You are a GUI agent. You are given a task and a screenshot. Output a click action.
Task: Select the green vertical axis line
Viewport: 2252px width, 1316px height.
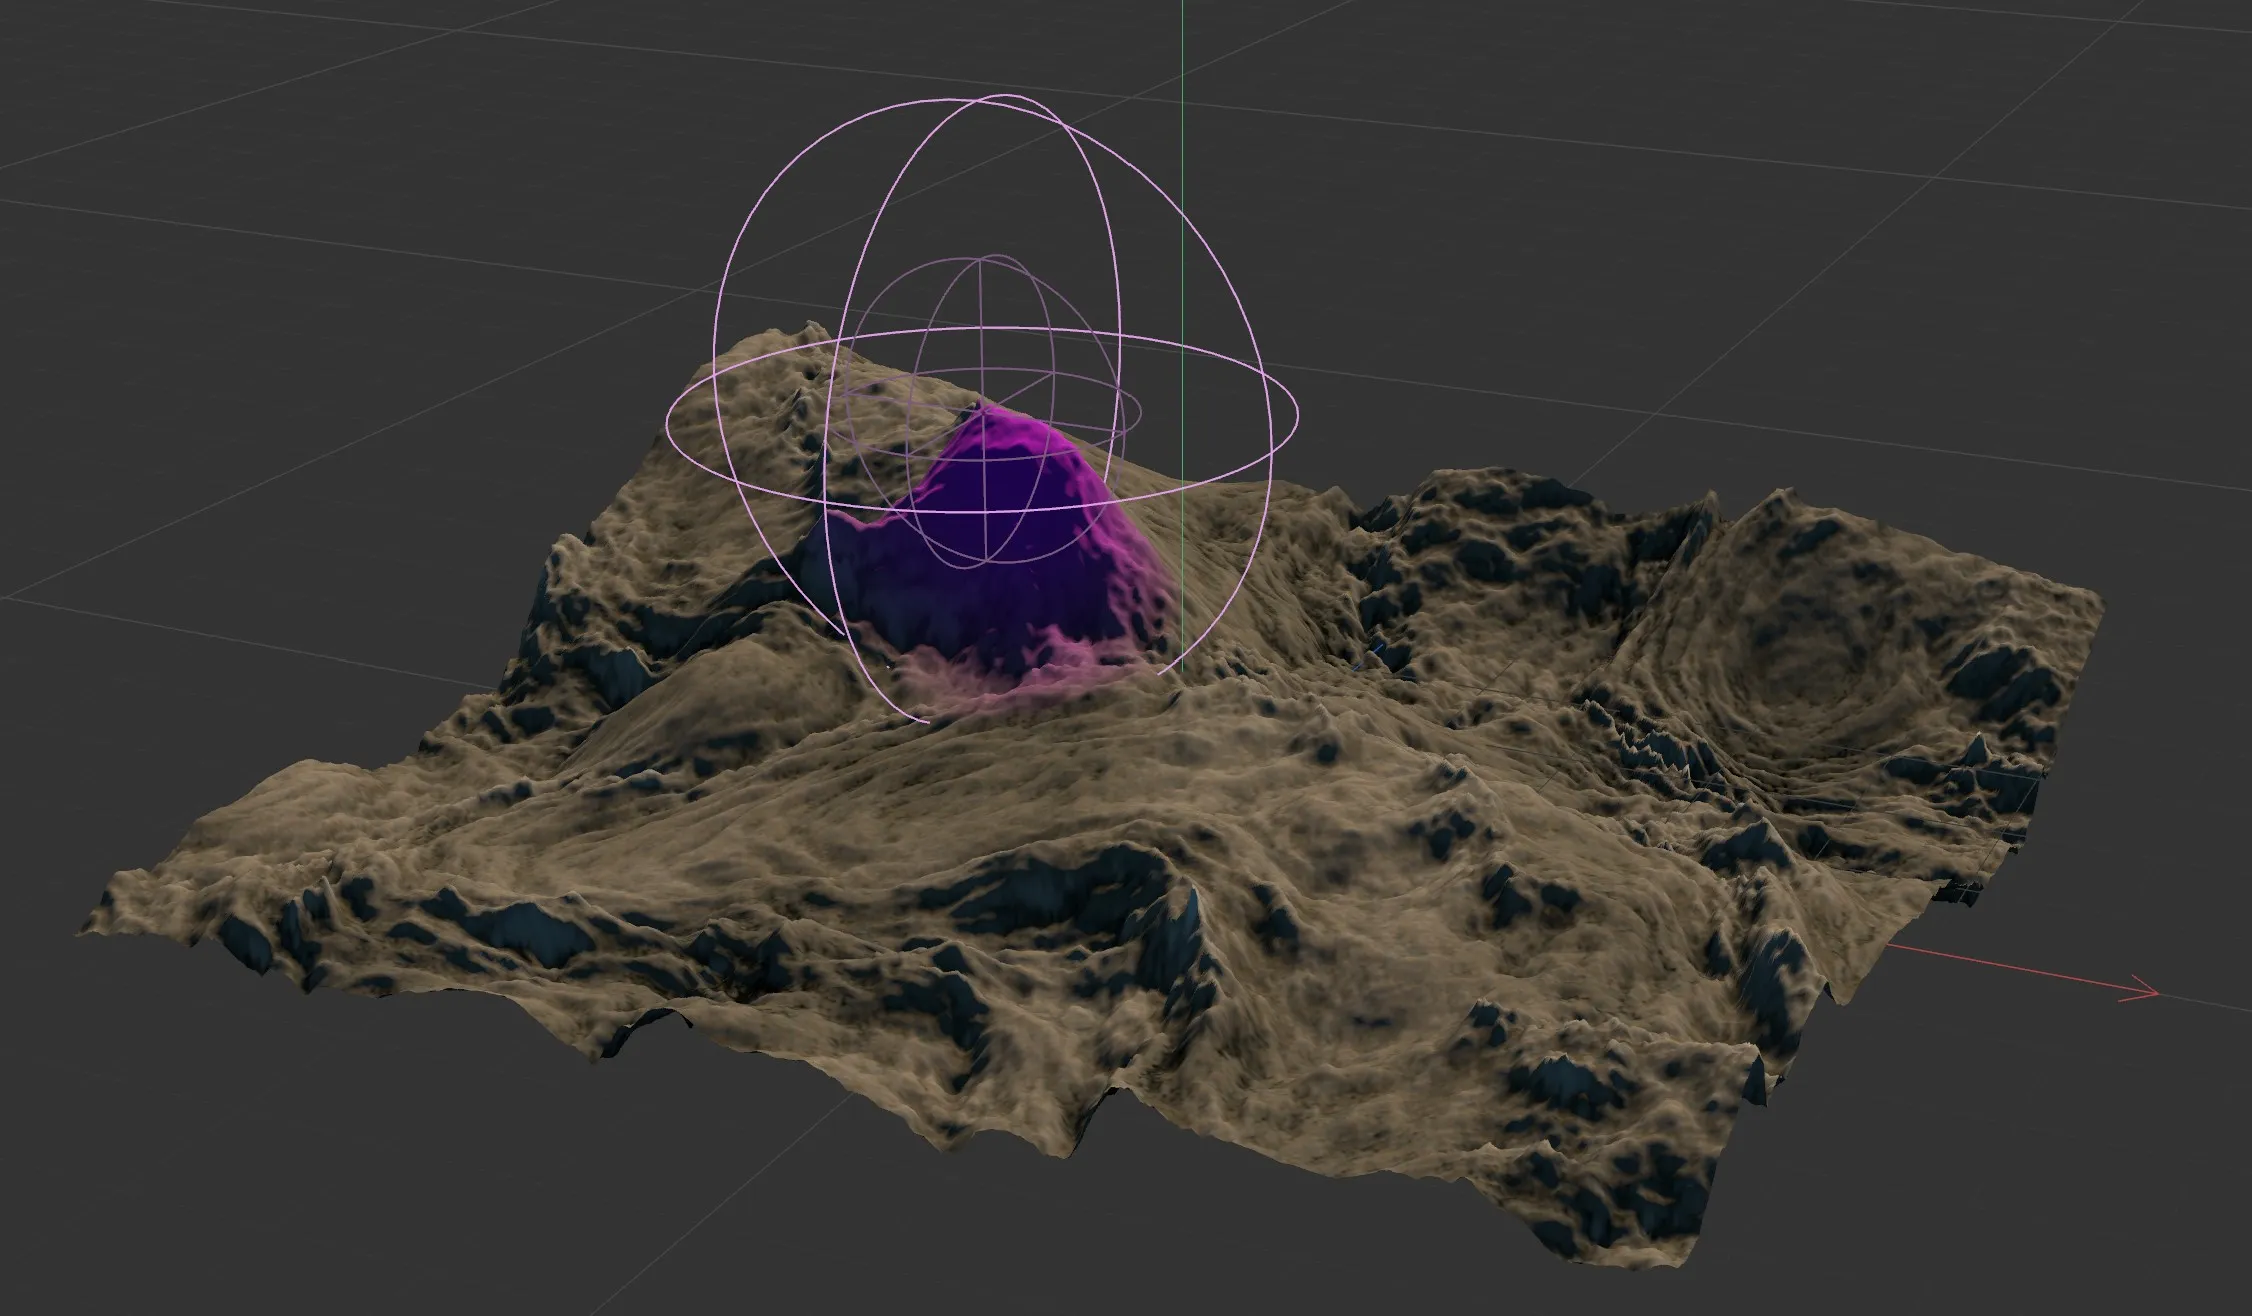pyautogui.click(x=1183, y=150)
